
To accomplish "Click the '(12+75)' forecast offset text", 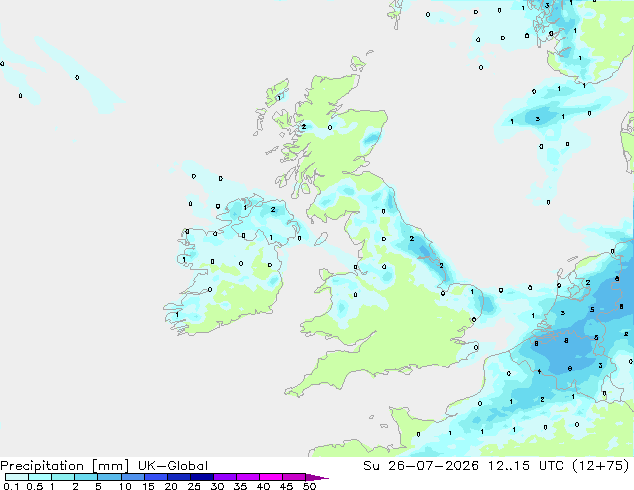I will [x=601, y=466].
